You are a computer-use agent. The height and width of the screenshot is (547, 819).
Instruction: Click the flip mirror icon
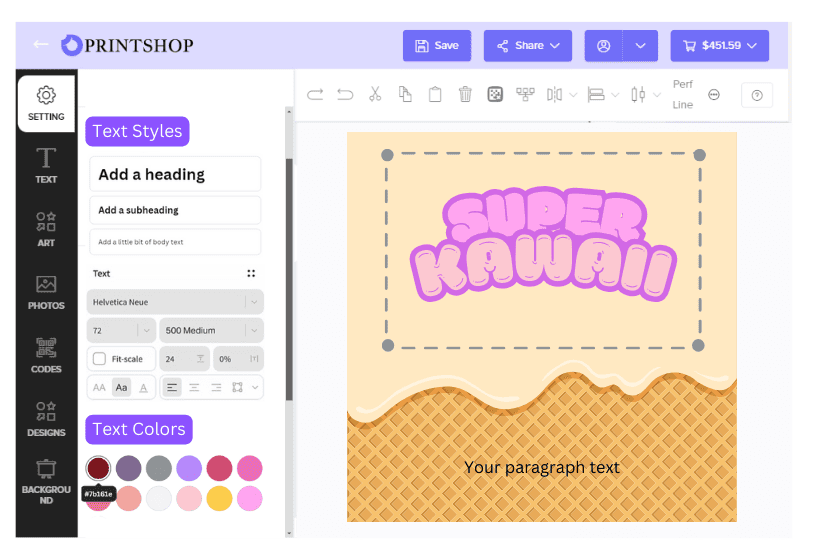[x=554, y=95]
